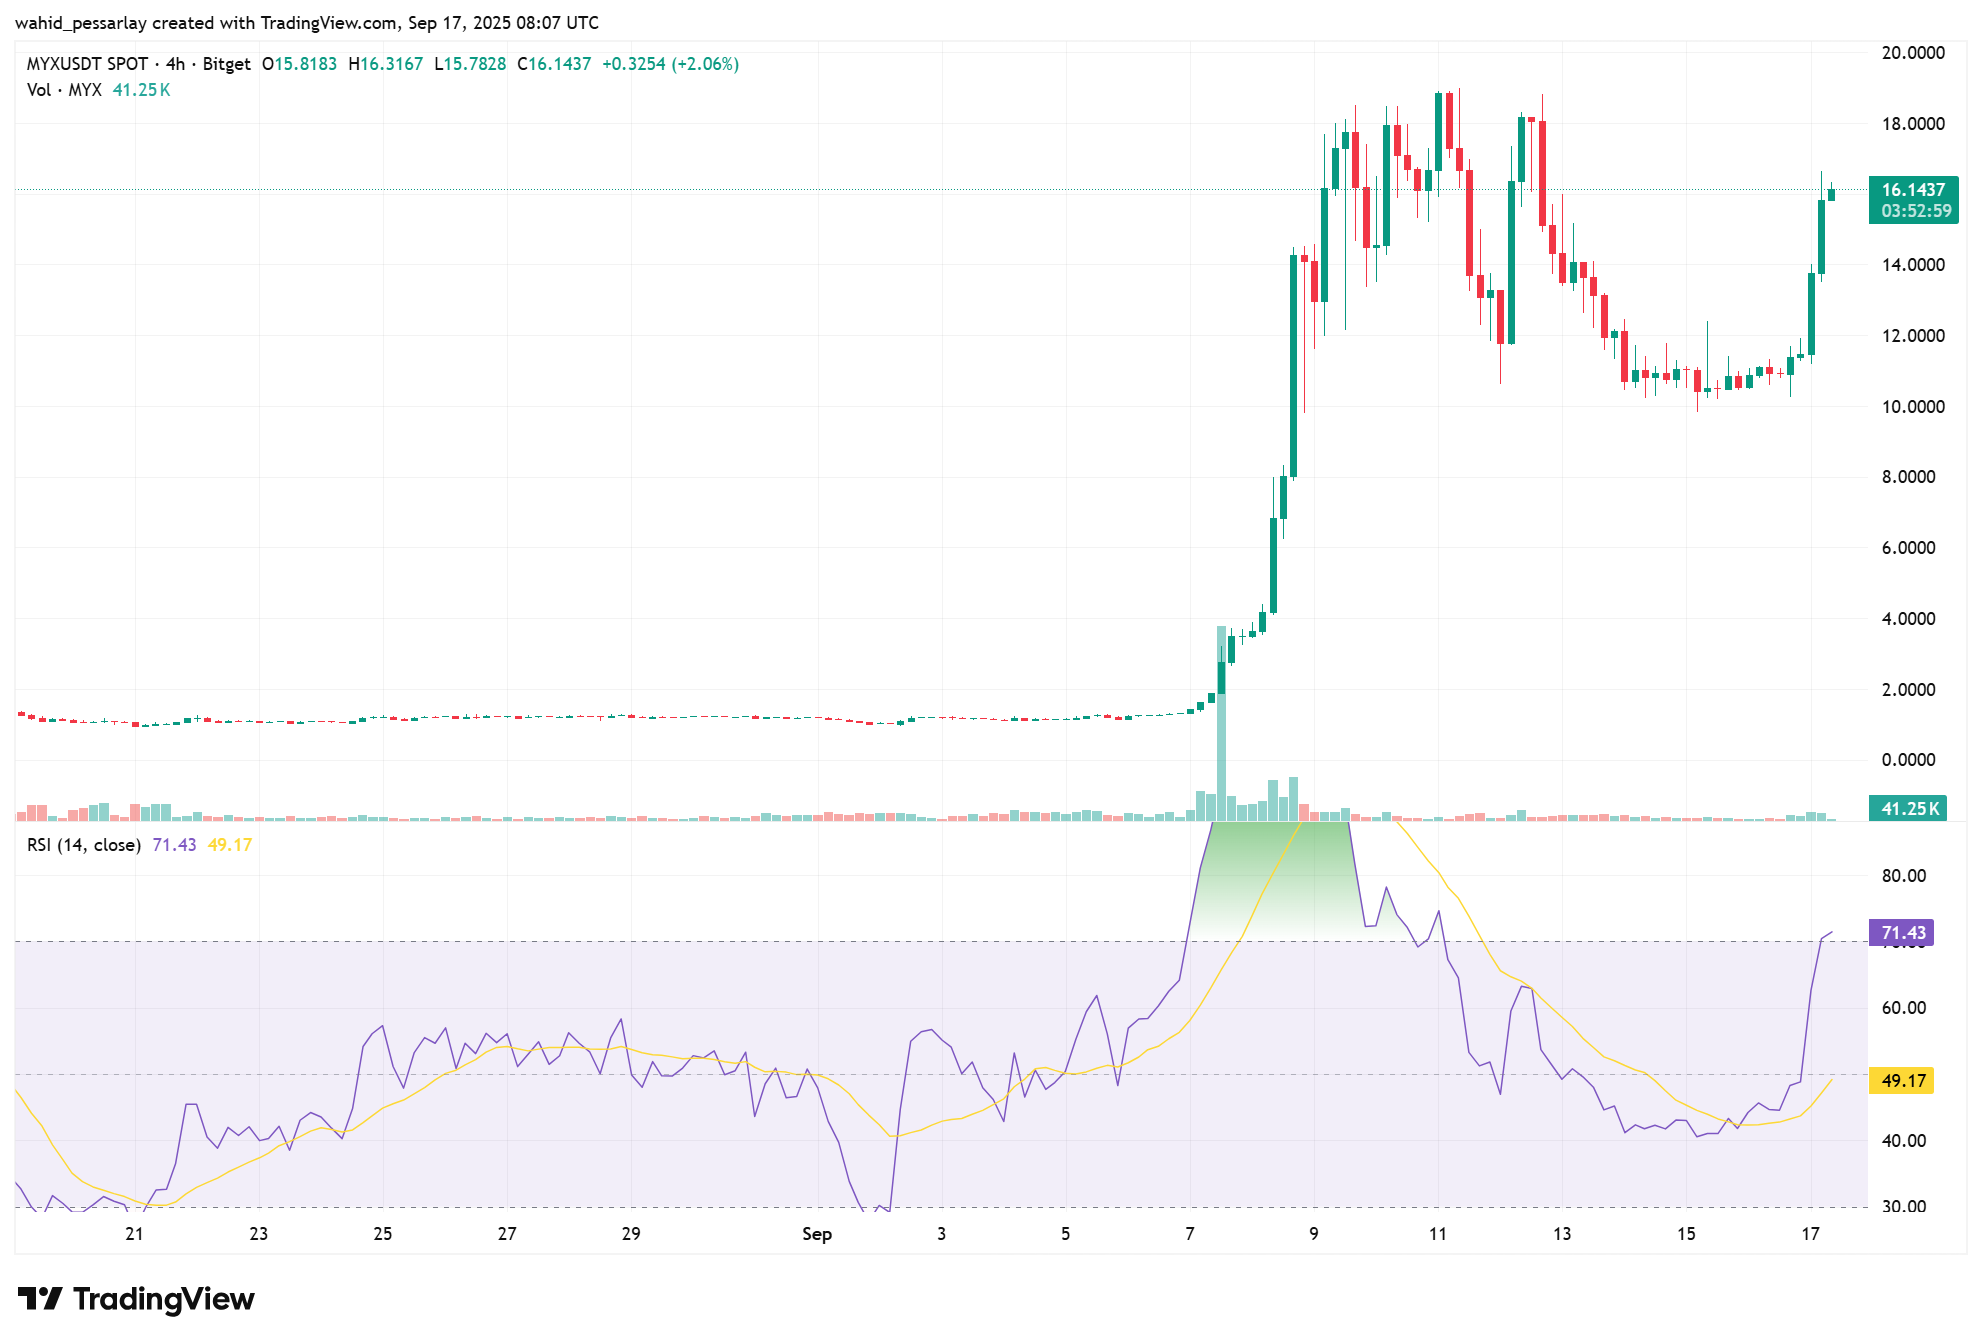Image resolution: width=1982 pixels, height=1344 pixels.
Task: Click the low value L15.7828
Action: pos(470,64)
